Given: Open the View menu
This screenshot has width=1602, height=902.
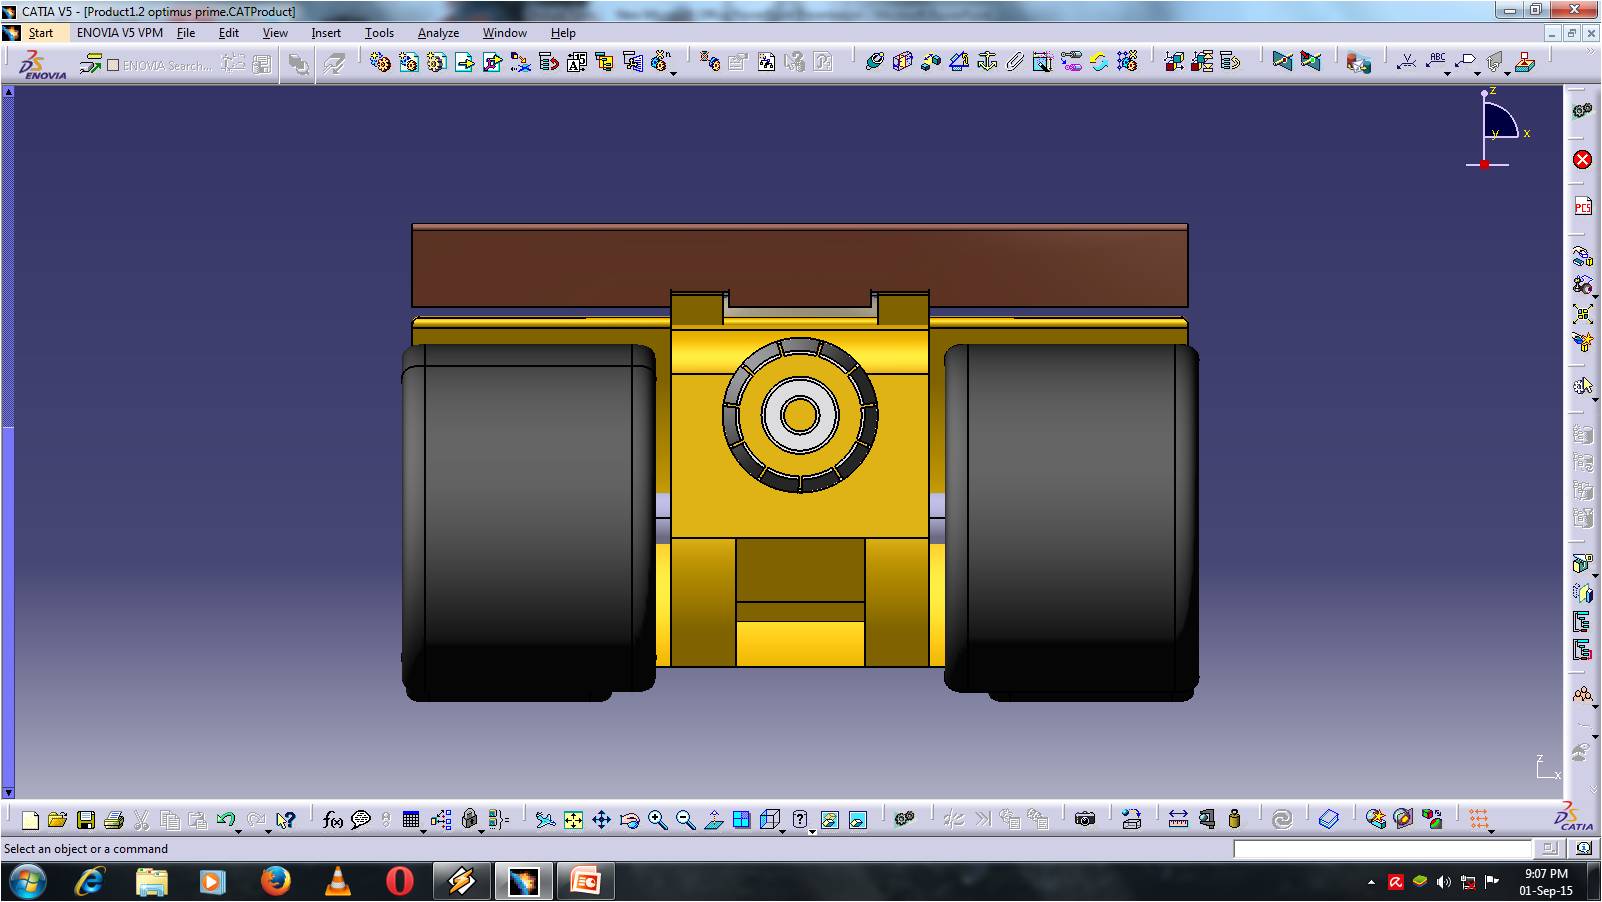Looking at the screenshot, I should [275, 33].
